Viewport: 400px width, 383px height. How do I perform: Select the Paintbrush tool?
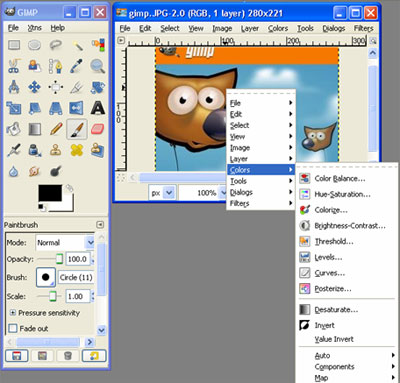[77, 129]
